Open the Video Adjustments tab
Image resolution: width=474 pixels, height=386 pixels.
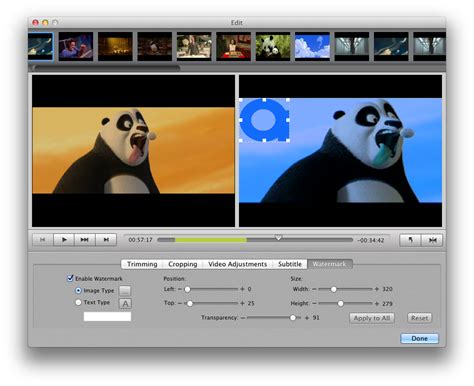click(x=237, y=264)
